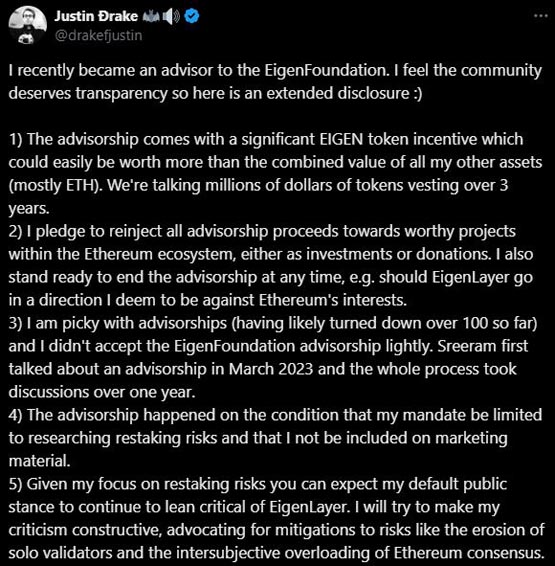
Task: Click the smiley emoticon after 'extended disclosure'
Action: [416, 93]
